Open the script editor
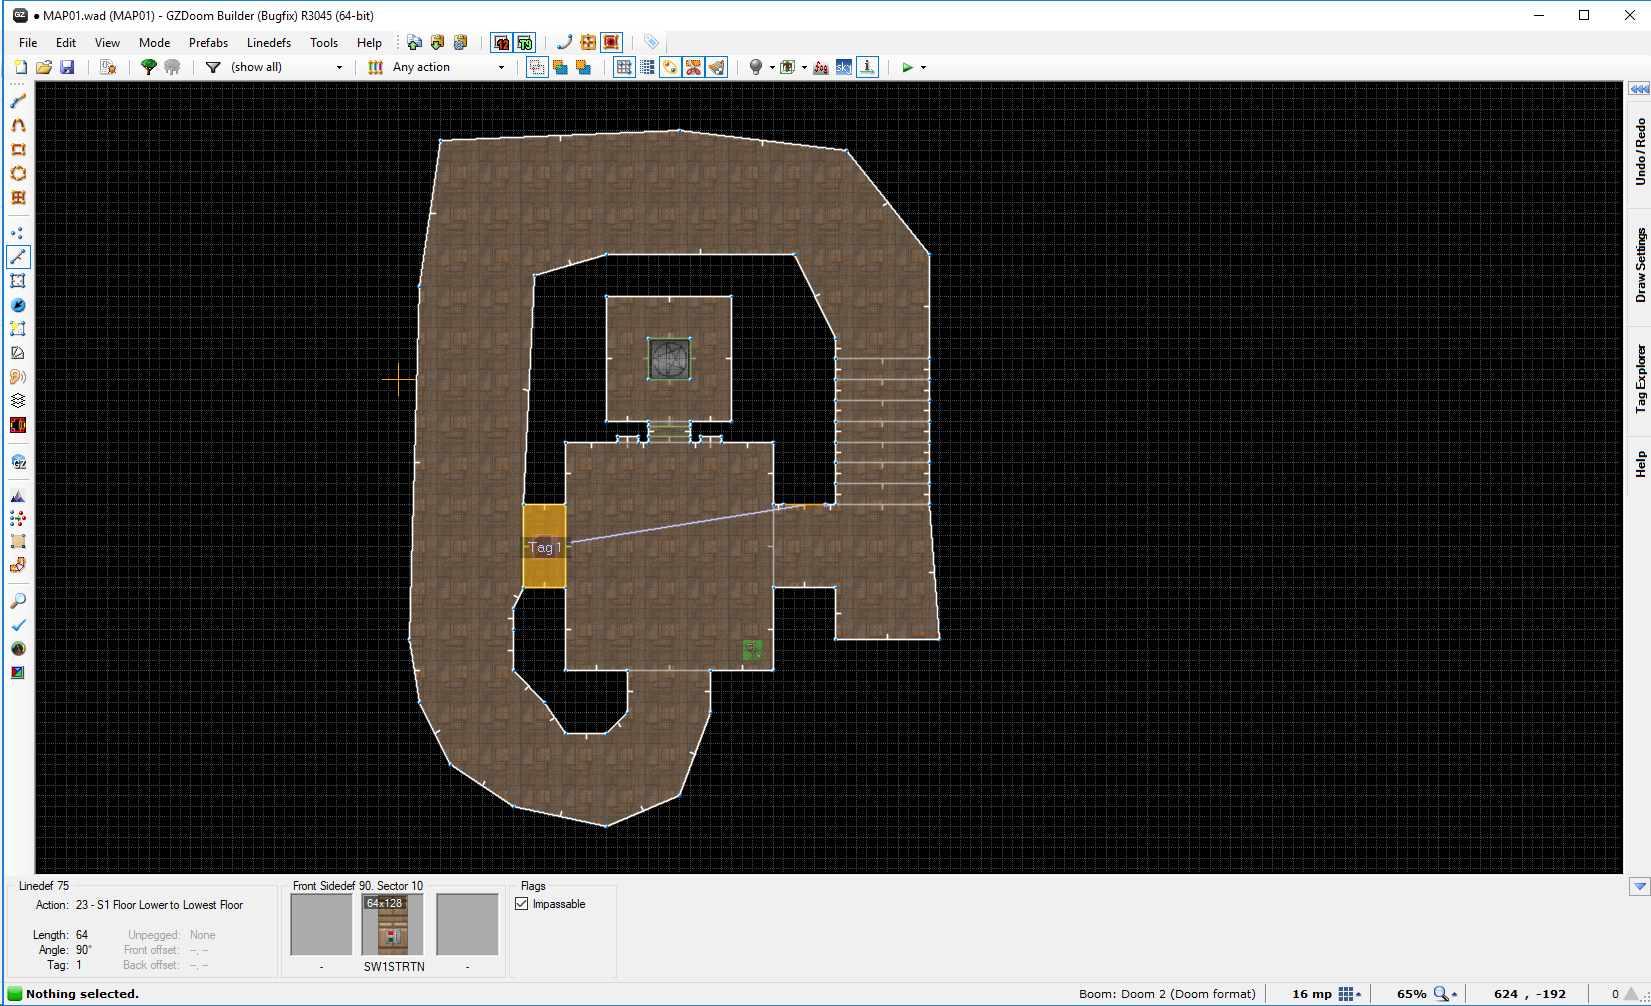The height and width of the screenshot is (1006, 1651). (x=108, y=67)
